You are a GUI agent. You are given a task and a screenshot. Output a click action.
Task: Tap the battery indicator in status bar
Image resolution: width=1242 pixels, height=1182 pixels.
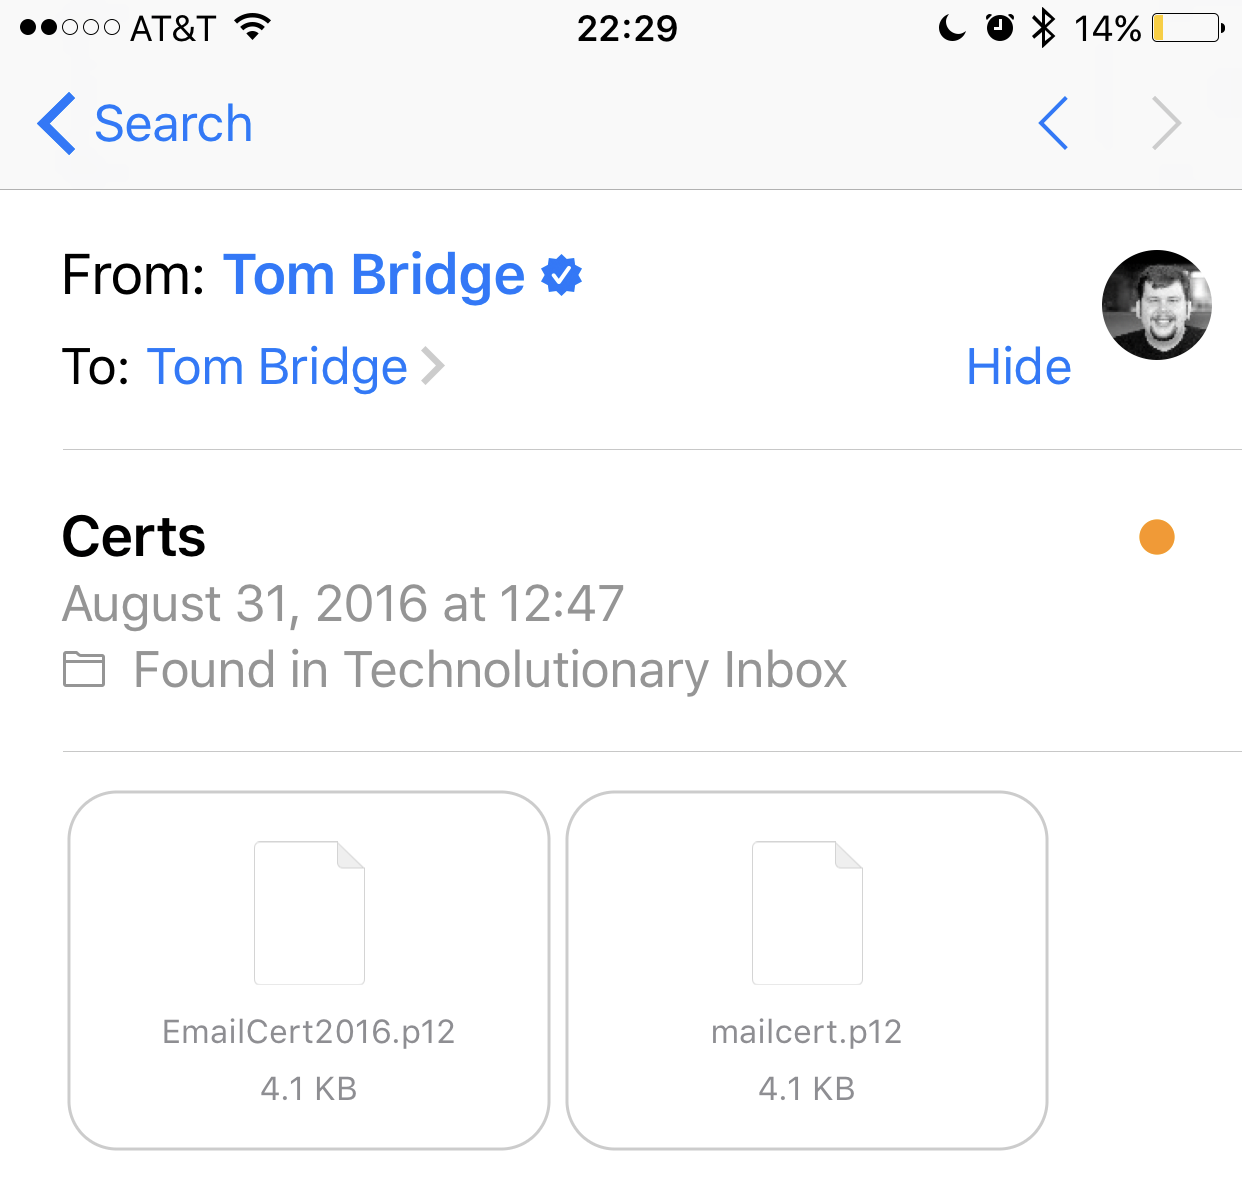pyautogui.click(x=1187, y=28)
